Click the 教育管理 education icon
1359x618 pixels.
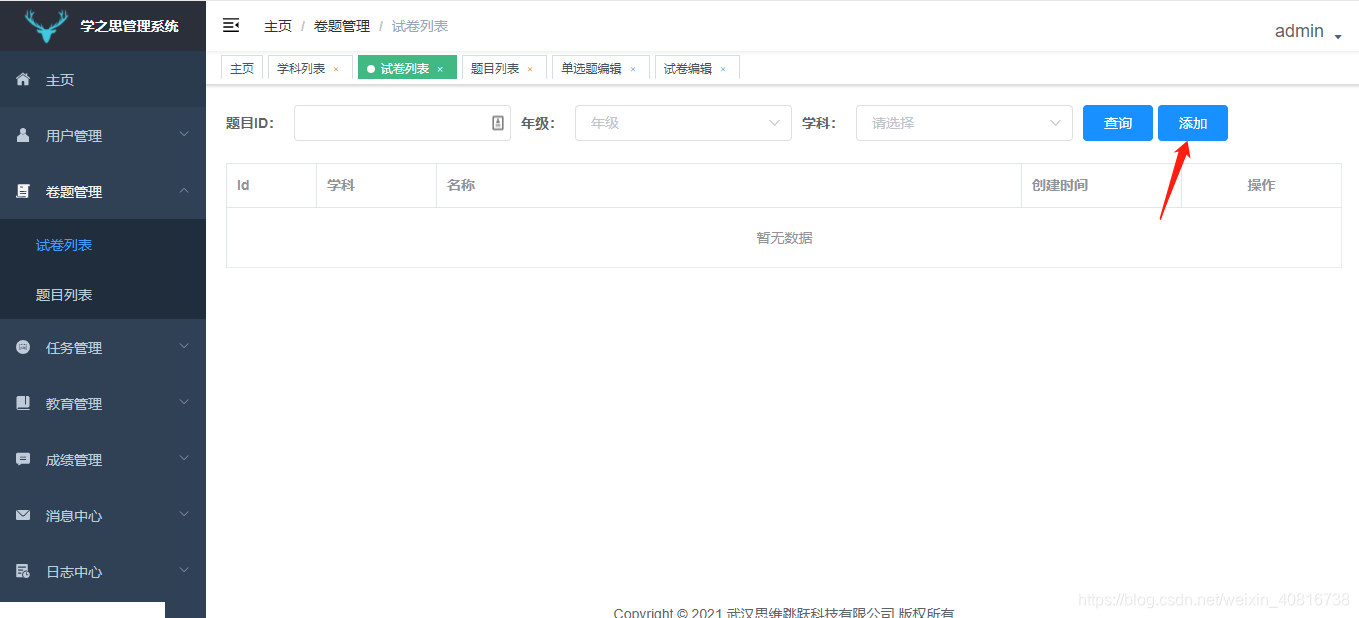click(22, 403)
